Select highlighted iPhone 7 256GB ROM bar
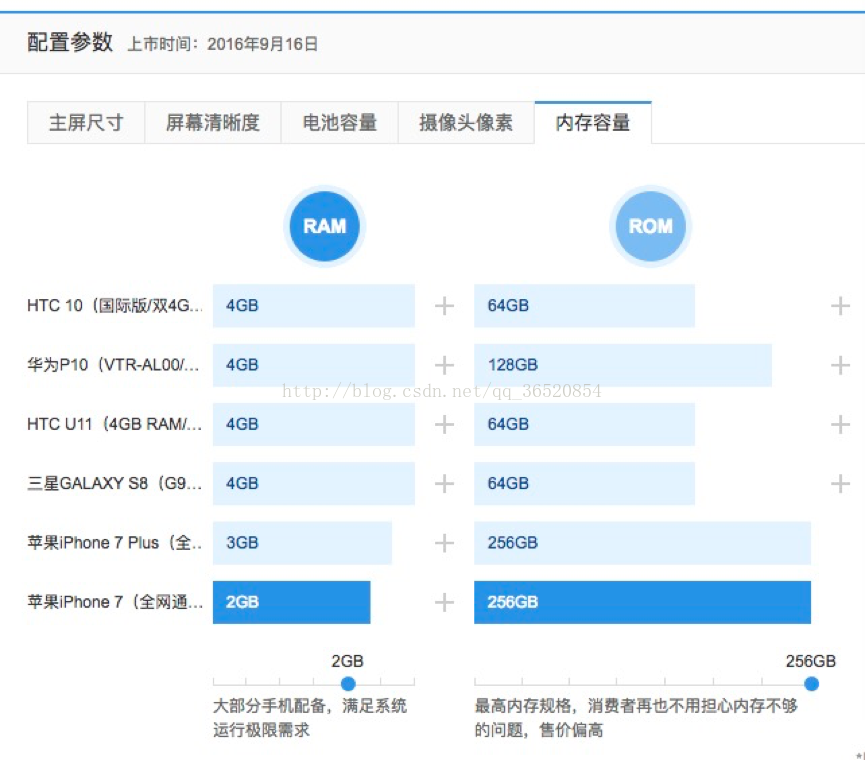Screen dimensions: 865x760 point(643,602)
